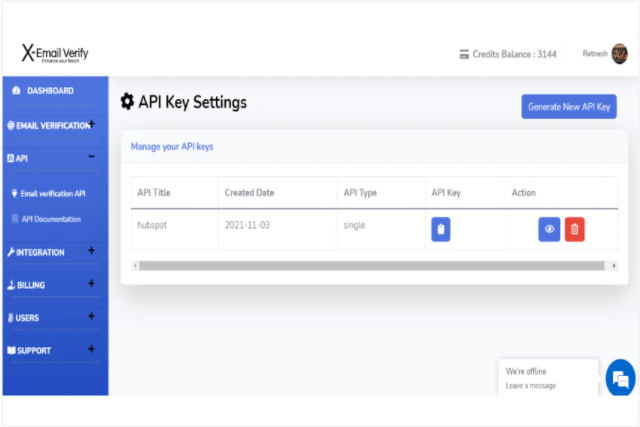This screenshot has width=640, height=427.
Task: Click the scrollbar right arrow
Action: [x=614, y=266]
